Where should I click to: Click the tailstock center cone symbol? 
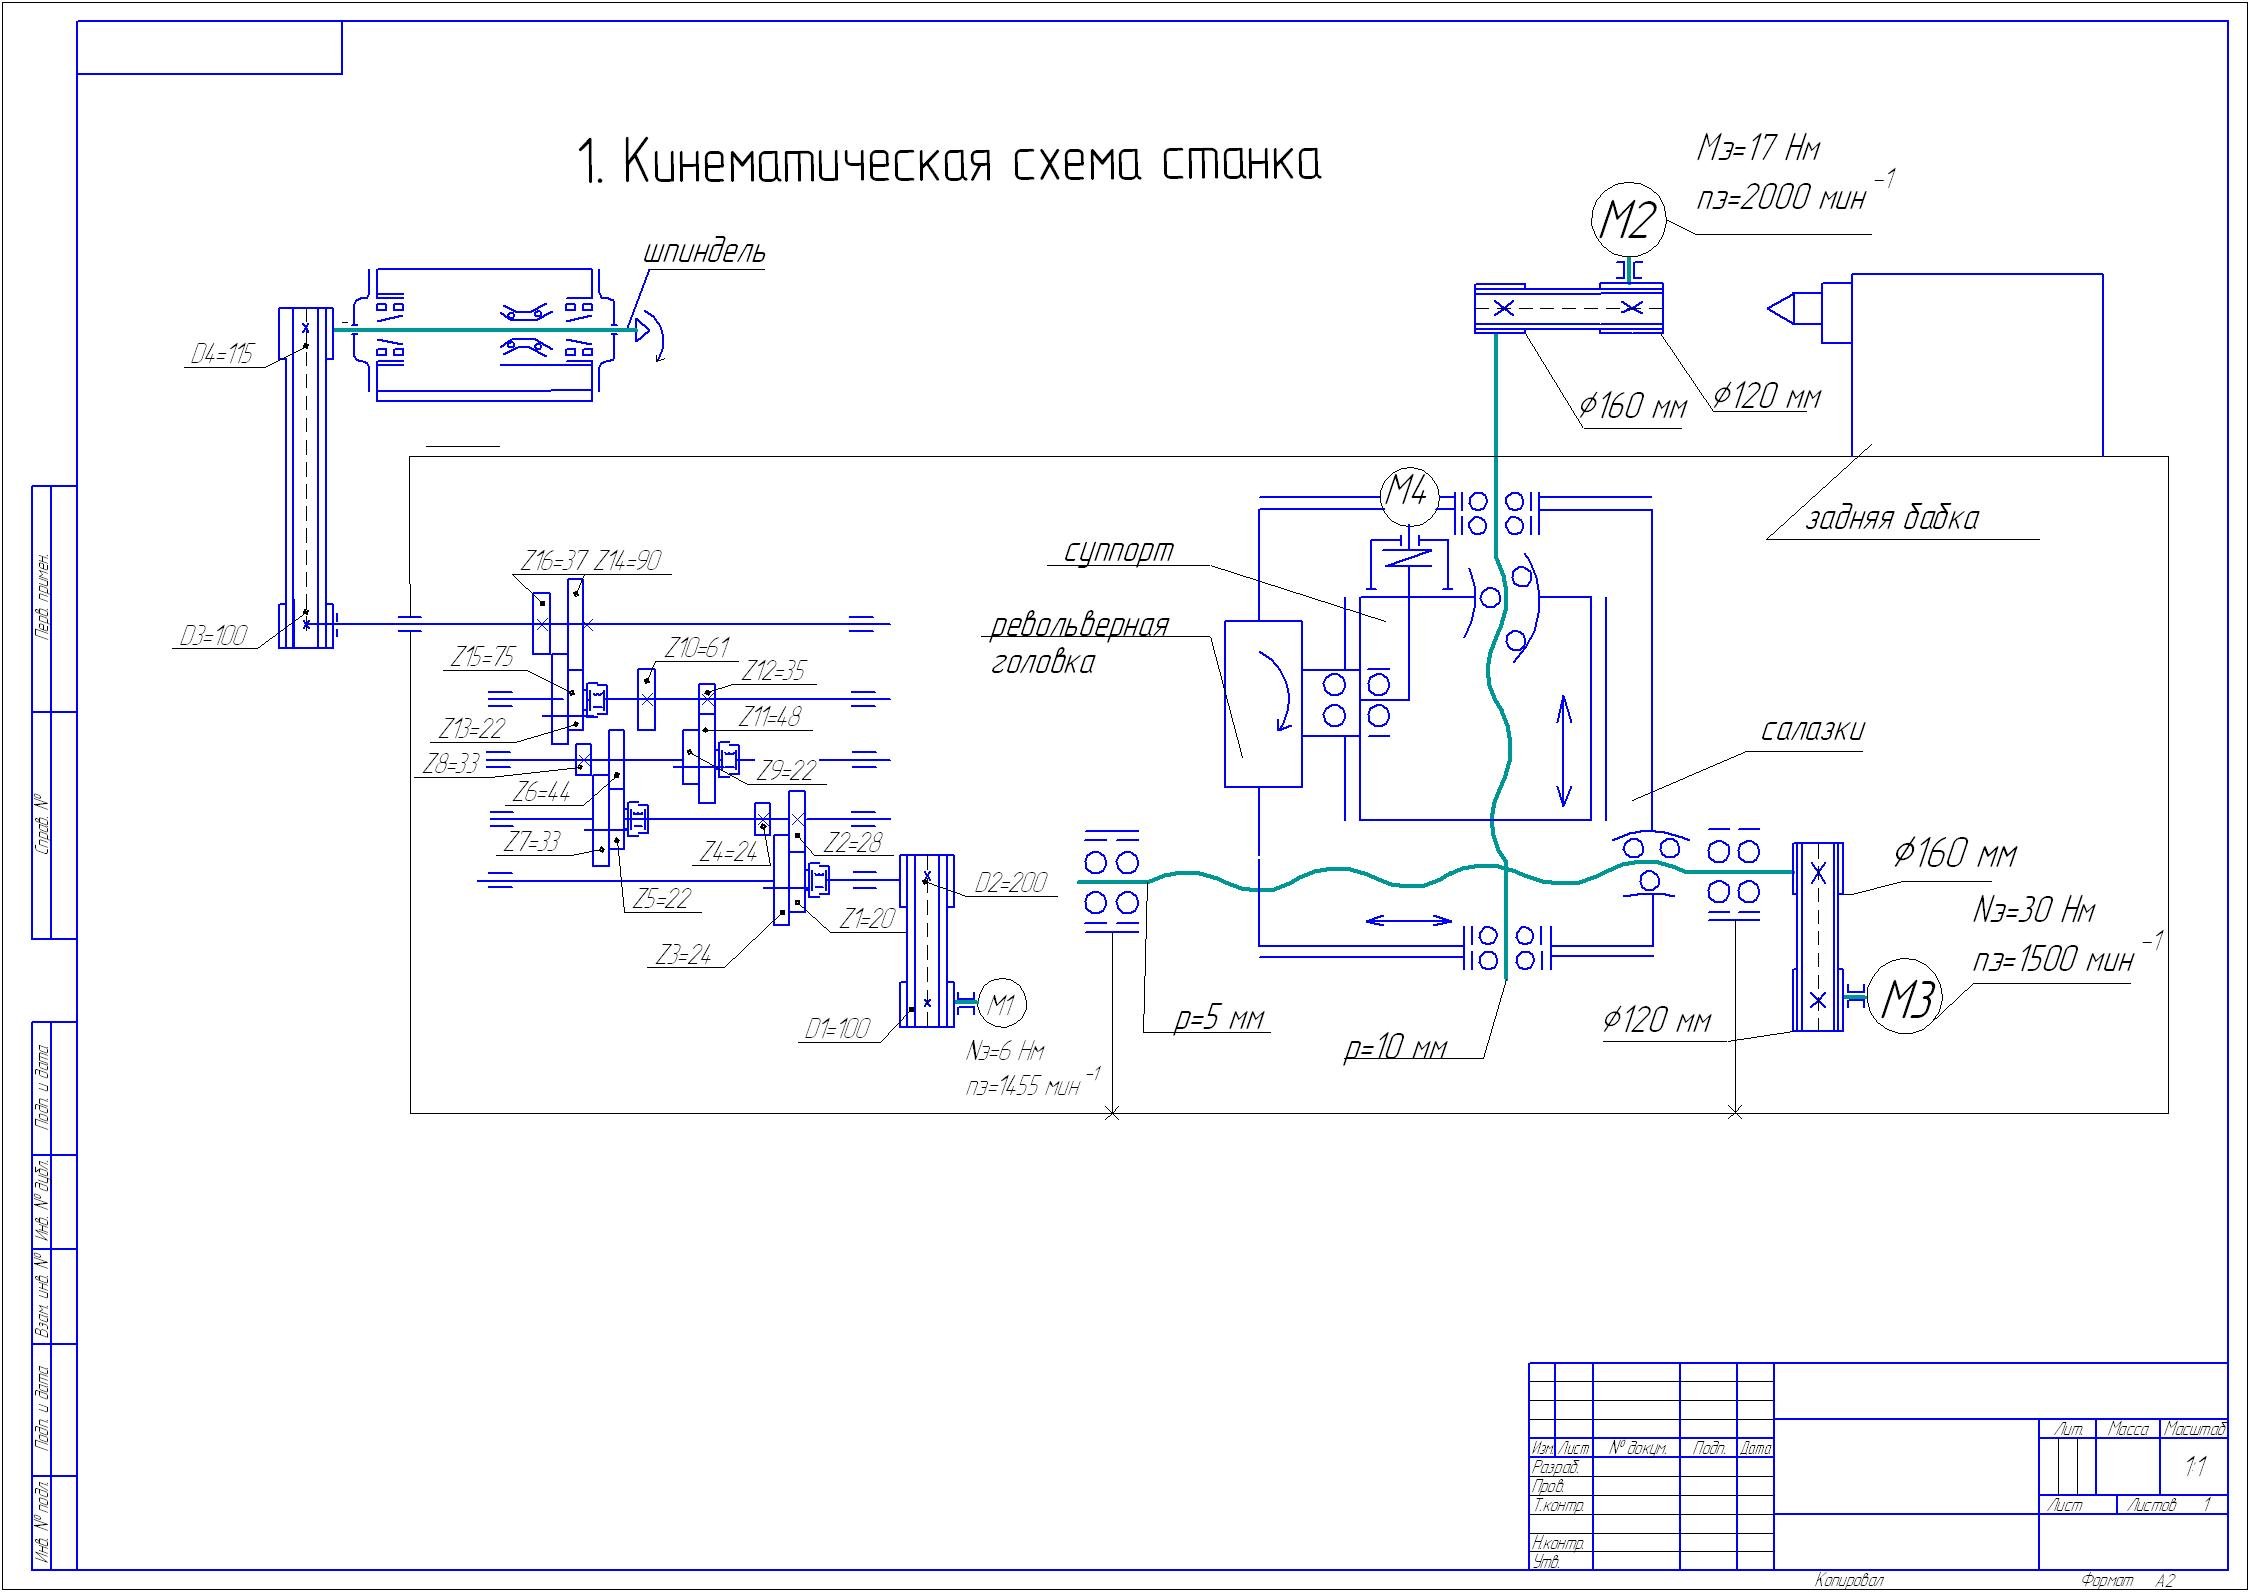pos(1782,310)
